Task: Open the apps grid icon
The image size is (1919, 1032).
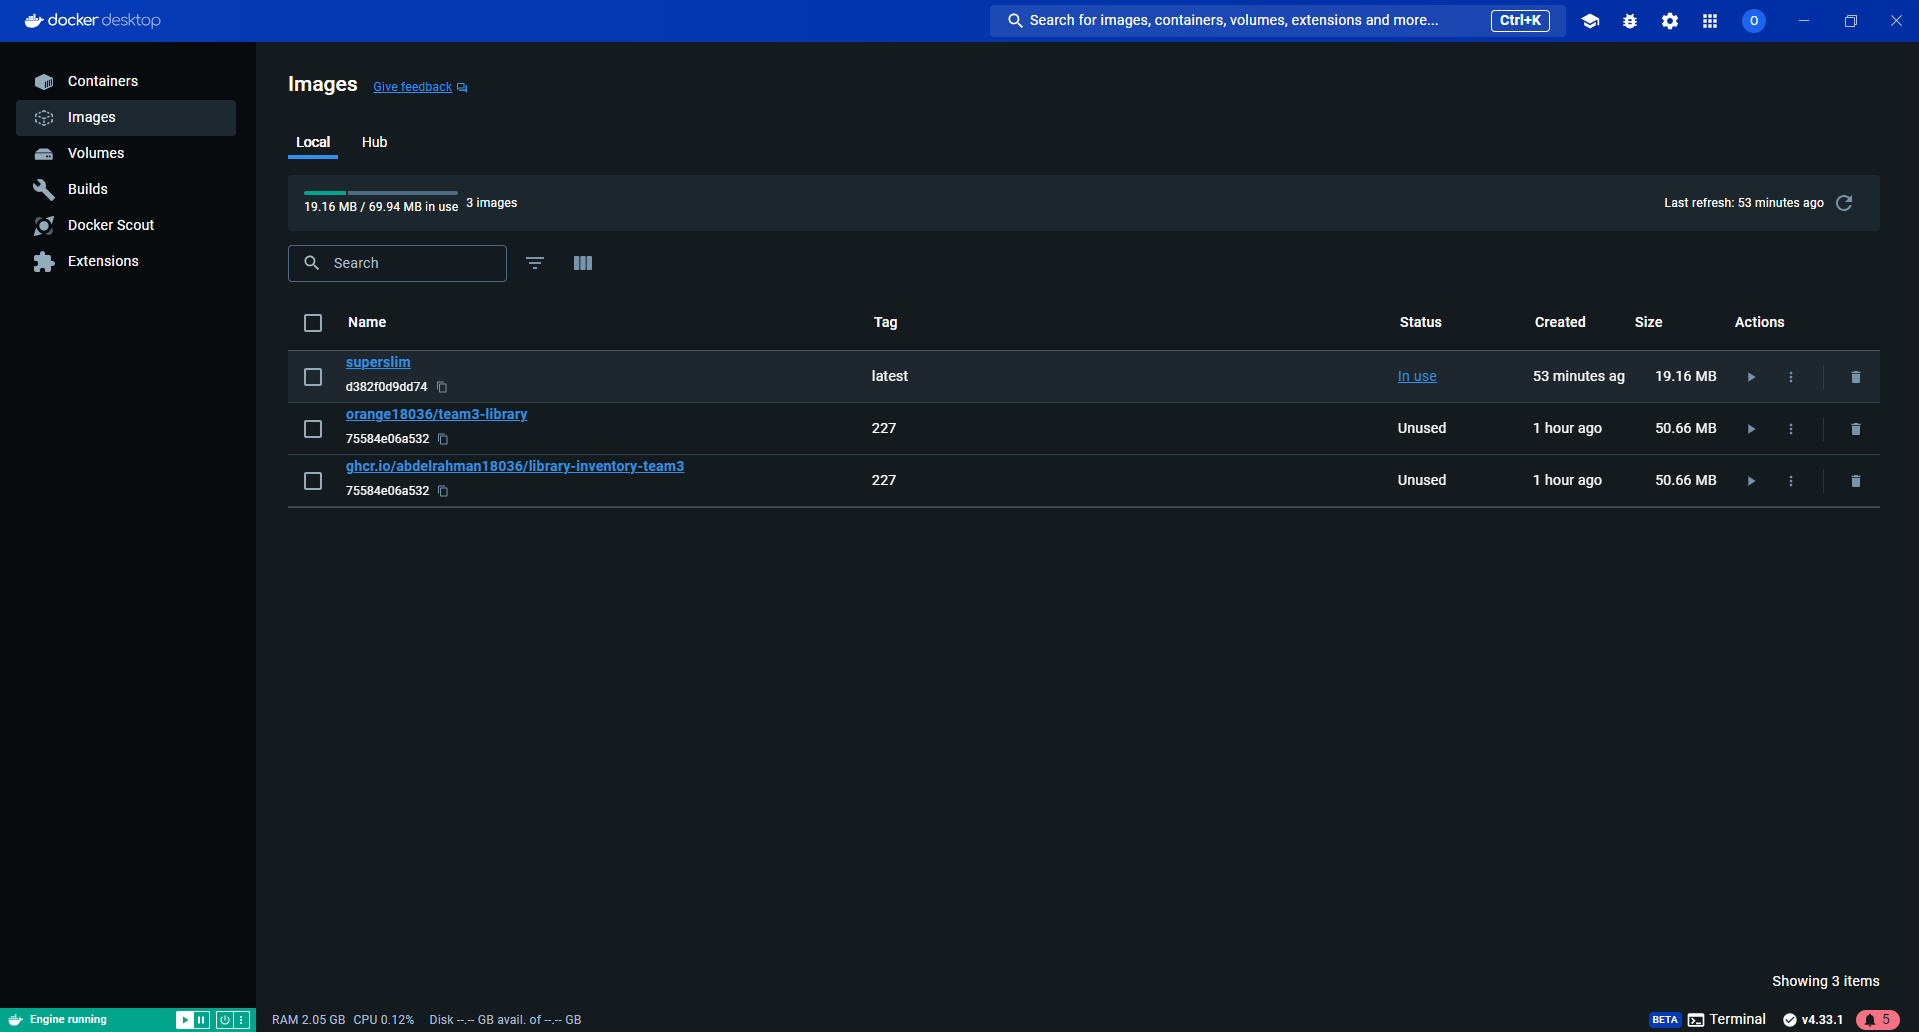Action: click(1710, 21)
